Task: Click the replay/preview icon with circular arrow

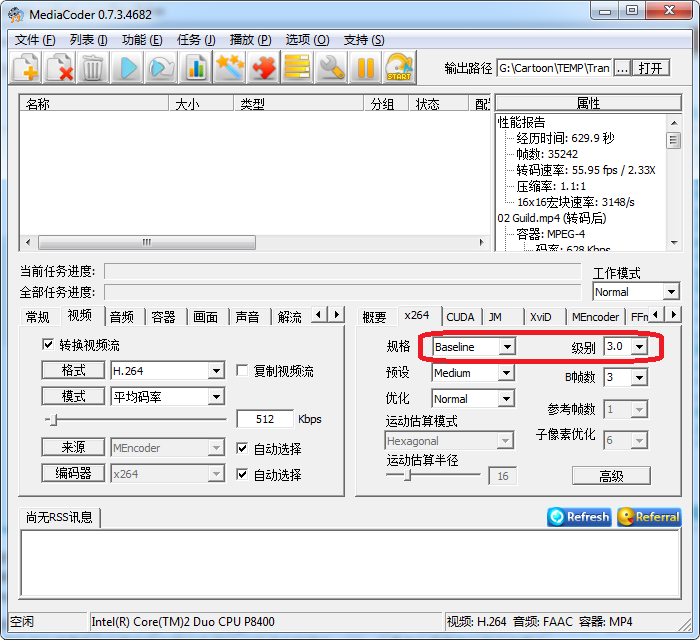Action: point(162,68)
